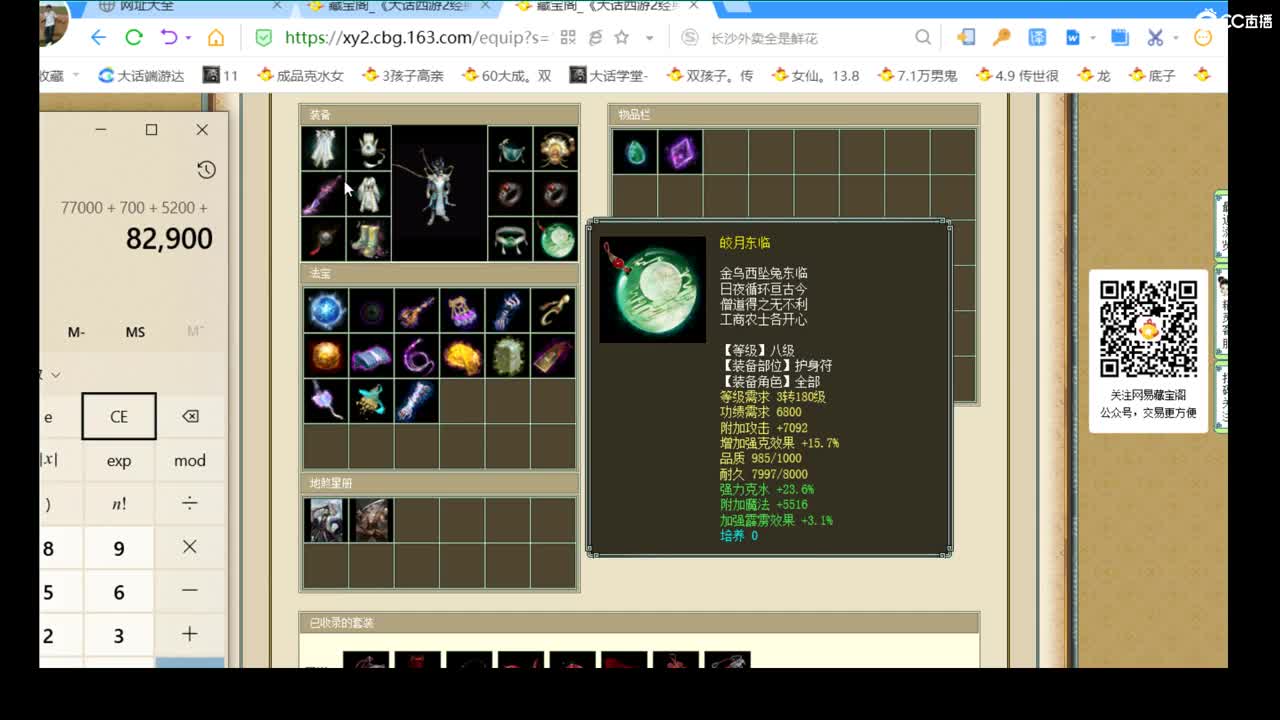Screen dimensions: 1280x720
Task: Click the calculator multiply button
Action: pyautogui.click(x=190, y=547)
